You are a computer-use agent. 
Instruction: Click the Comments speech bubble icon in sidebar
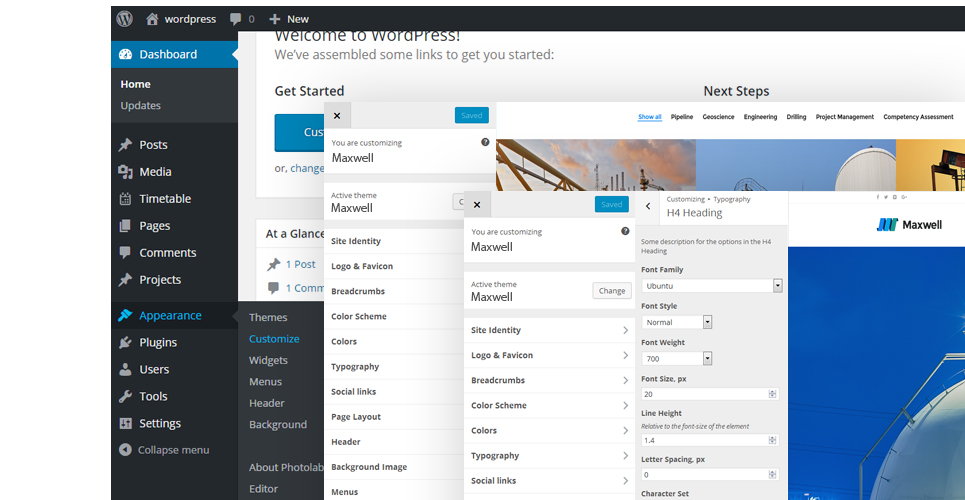point(126,252)
